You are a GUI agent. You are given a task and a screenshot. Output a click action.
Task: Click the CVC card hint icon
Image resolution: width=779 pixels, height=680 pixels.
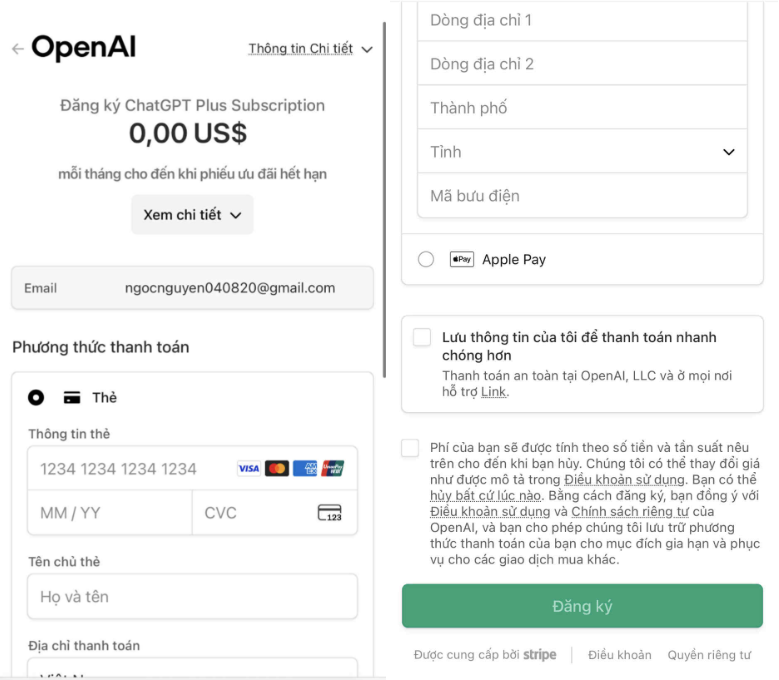click(329, 513)
